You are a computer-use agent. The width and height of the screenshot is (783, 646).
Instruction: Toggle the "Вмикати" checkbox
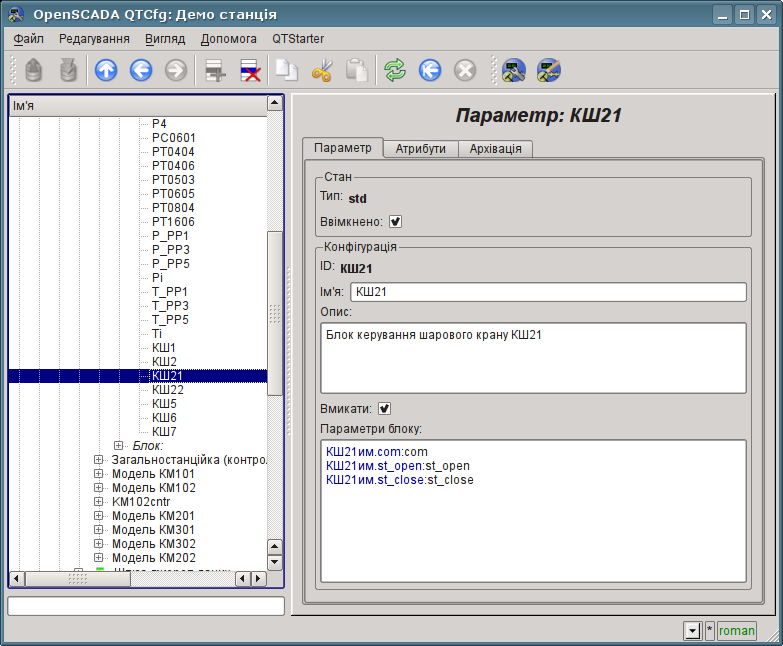[x=384, y=408]
